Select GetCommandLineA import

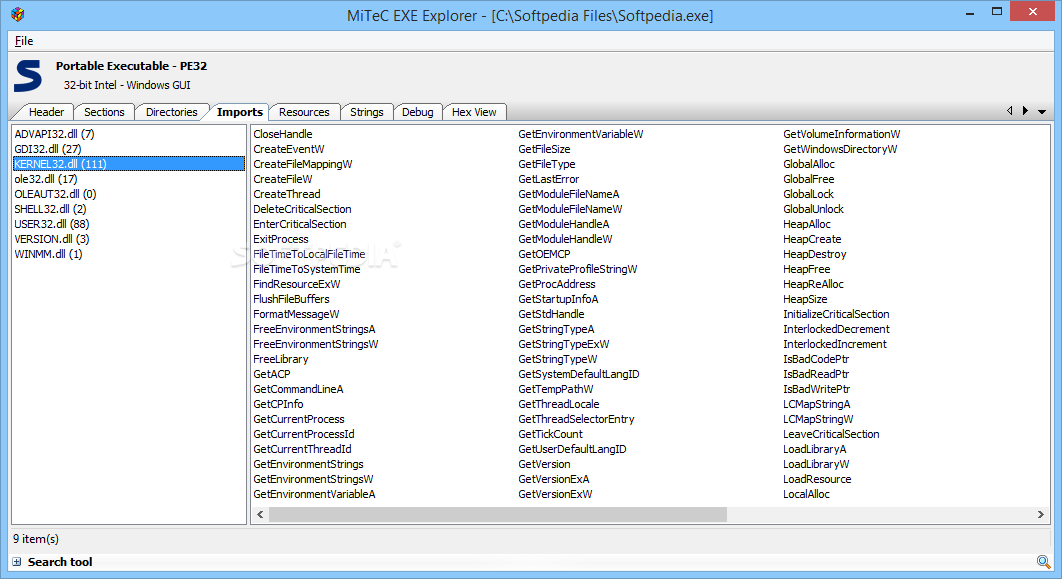pos(299,389)
